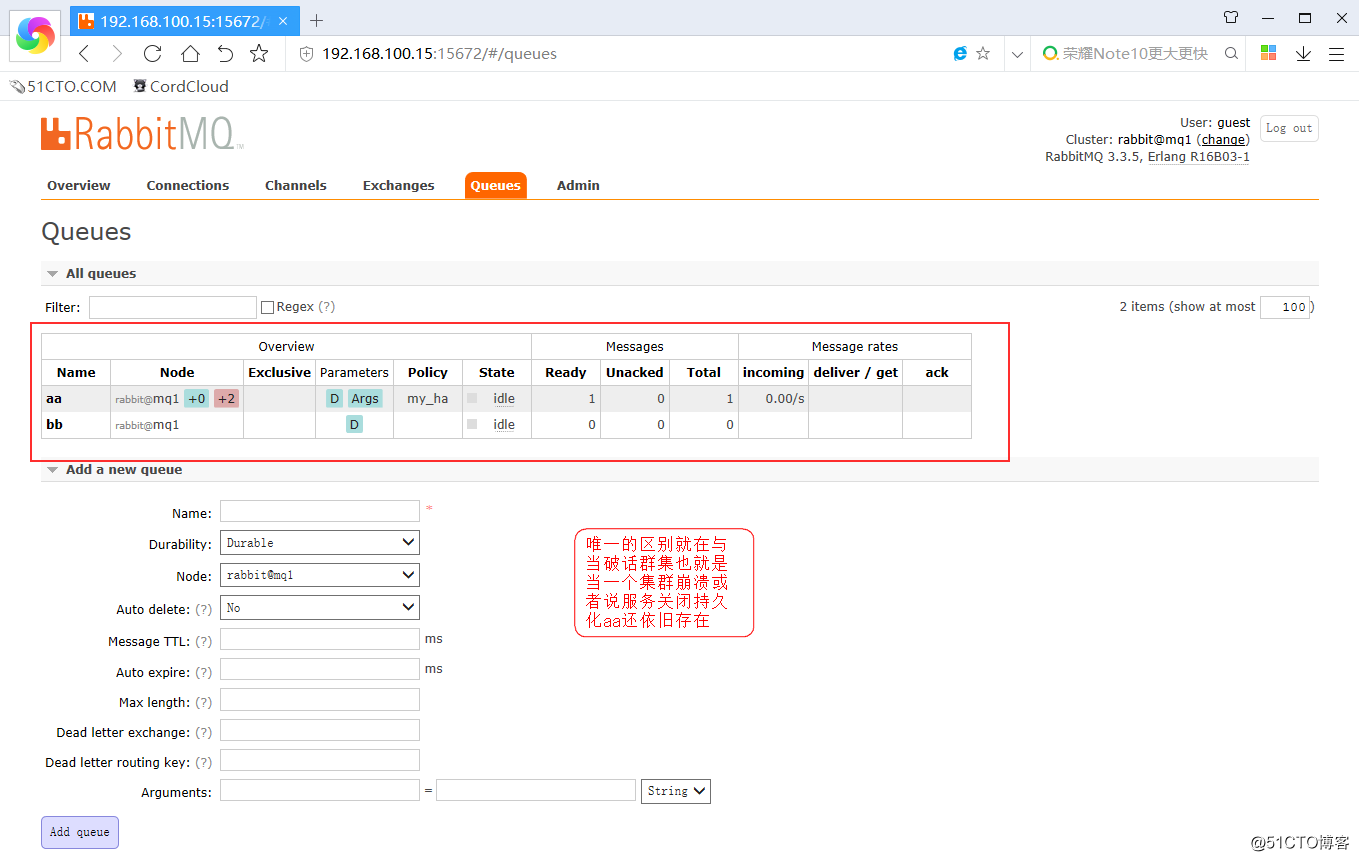The image size is (1359, 861).
Task: Click the Dead letter routing key field
Action: pos(320,760)
